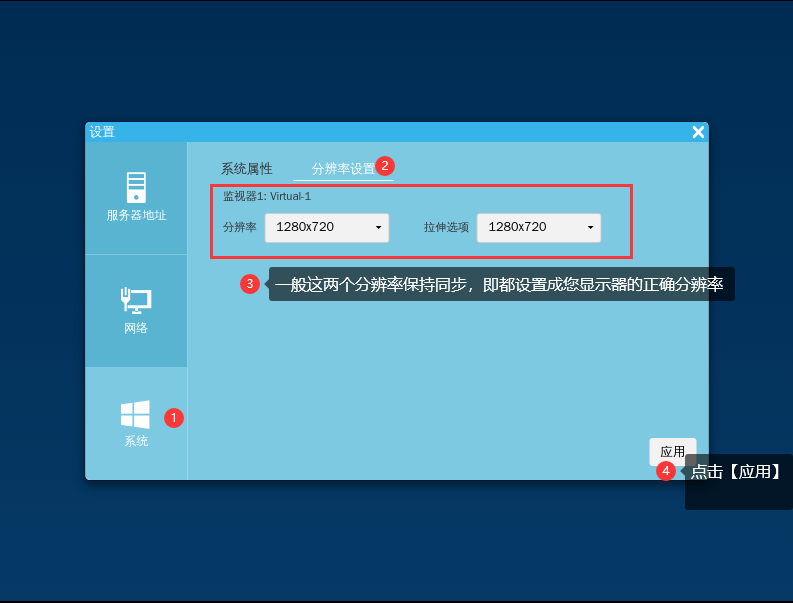Click the red number 2 badge

coord(385,165)
